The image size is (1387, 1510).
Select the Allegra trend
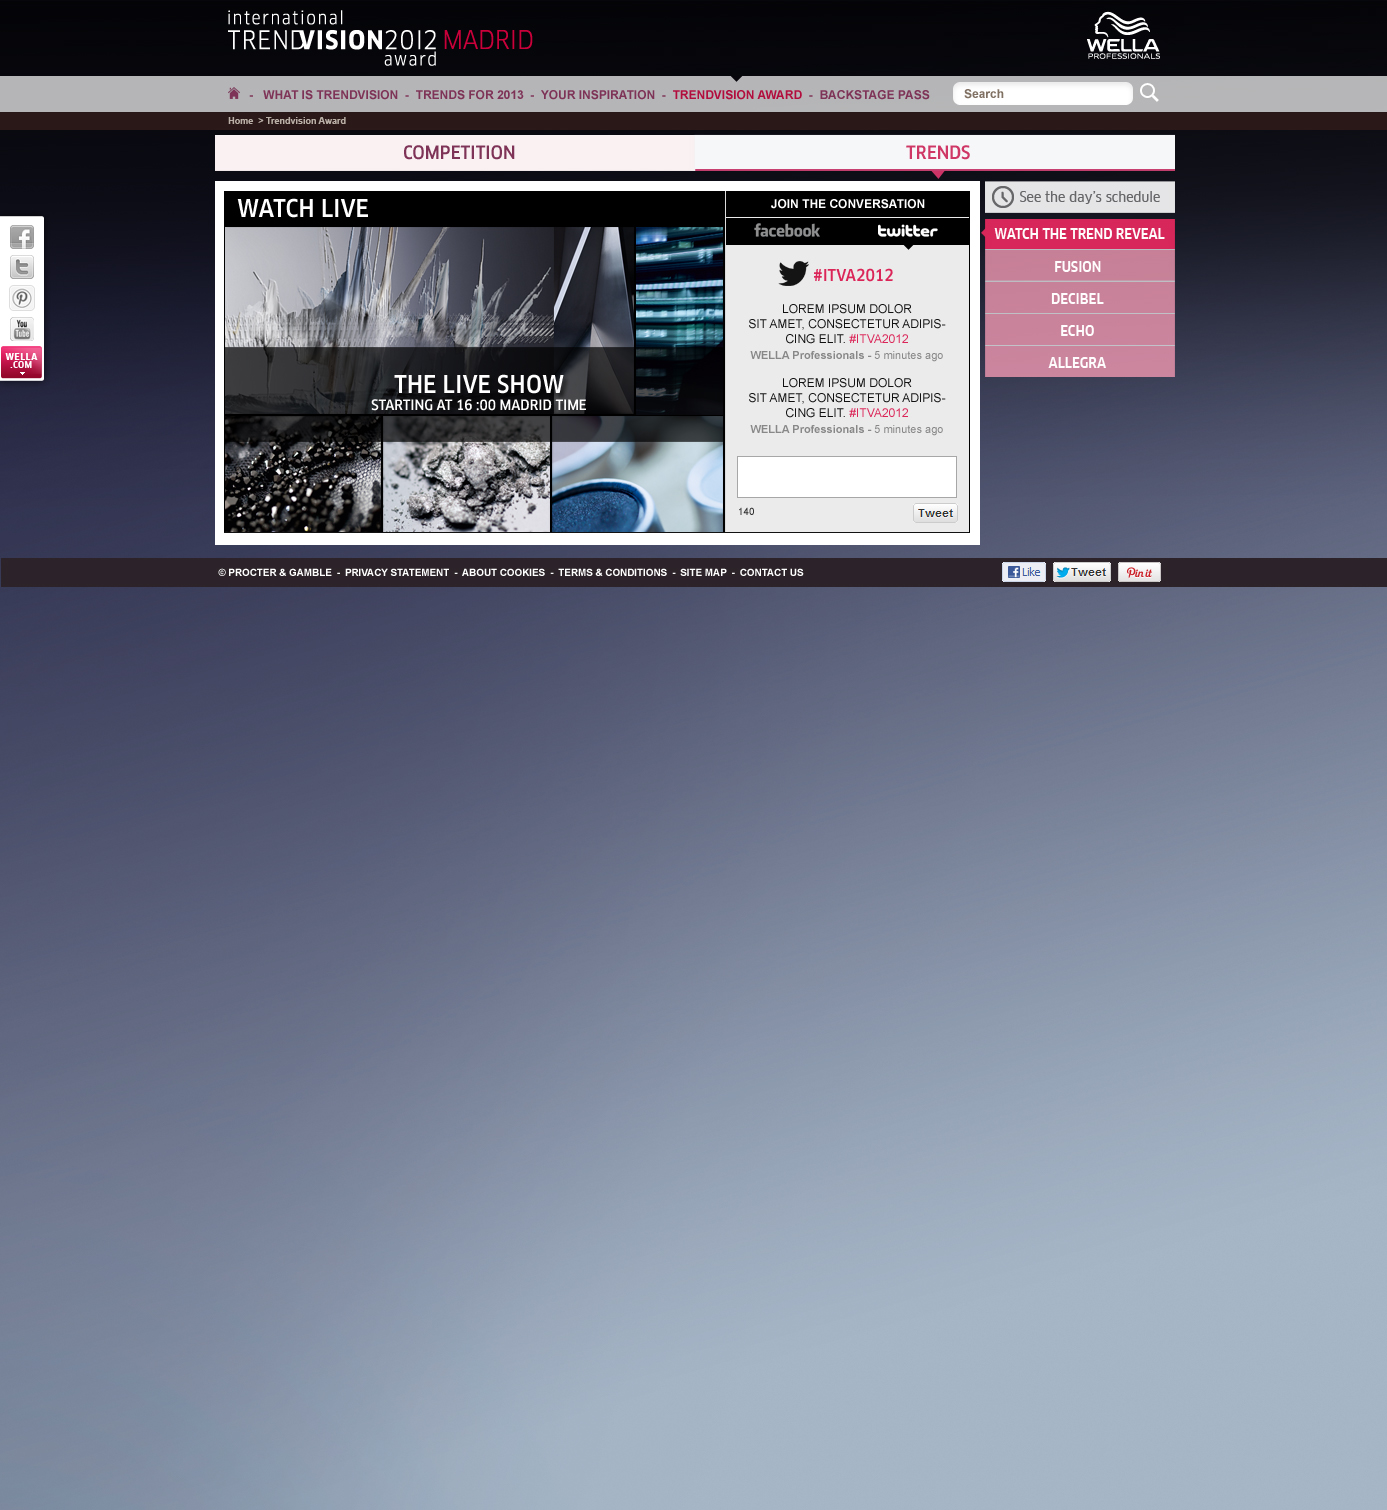tap(1080, 362)
